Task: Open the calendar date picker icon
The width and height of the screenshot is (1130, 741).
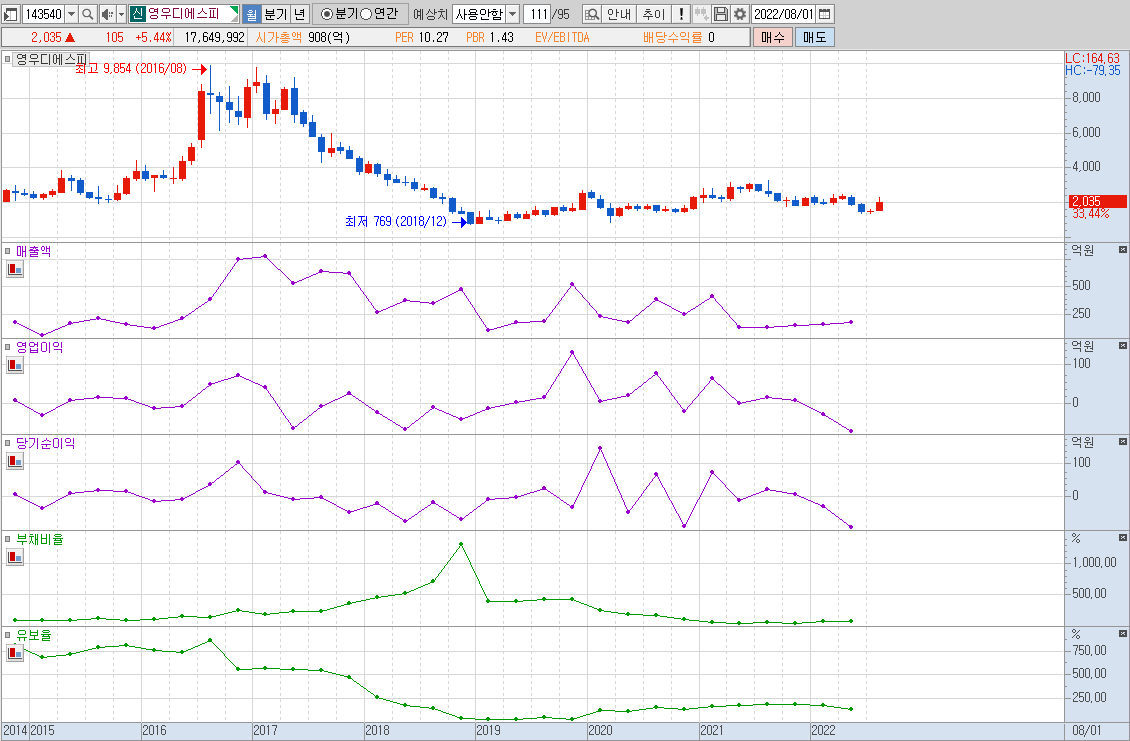Action: [x=825, y=14]
